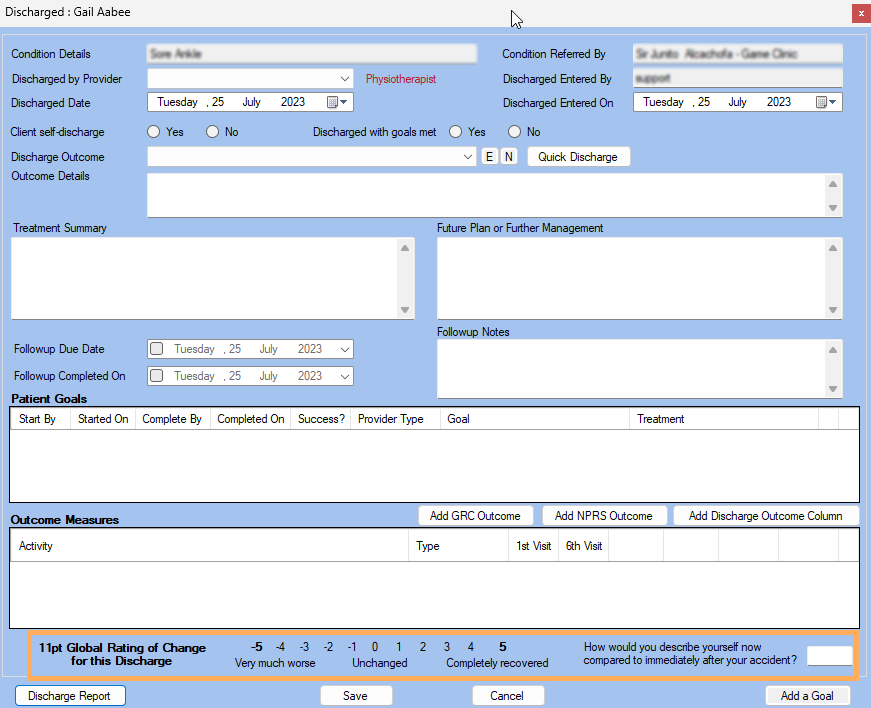Expand the Followup Due Date dropdown arrow
Screen dimensions: 871x708
click(345, 349)
